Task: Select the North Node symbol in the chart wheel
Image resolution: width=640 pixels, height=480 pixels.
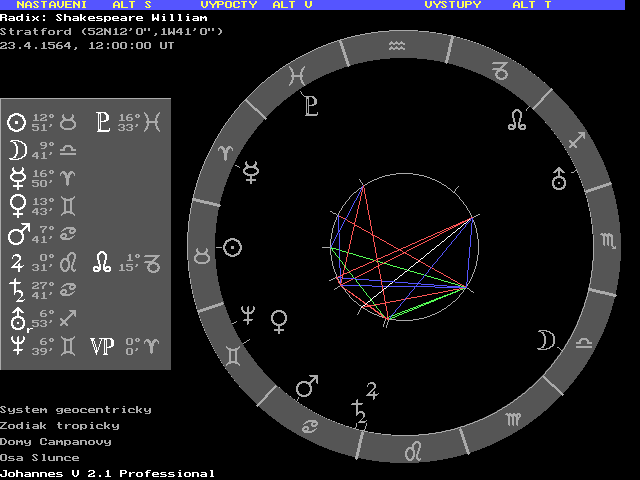Action: [517, 121]
